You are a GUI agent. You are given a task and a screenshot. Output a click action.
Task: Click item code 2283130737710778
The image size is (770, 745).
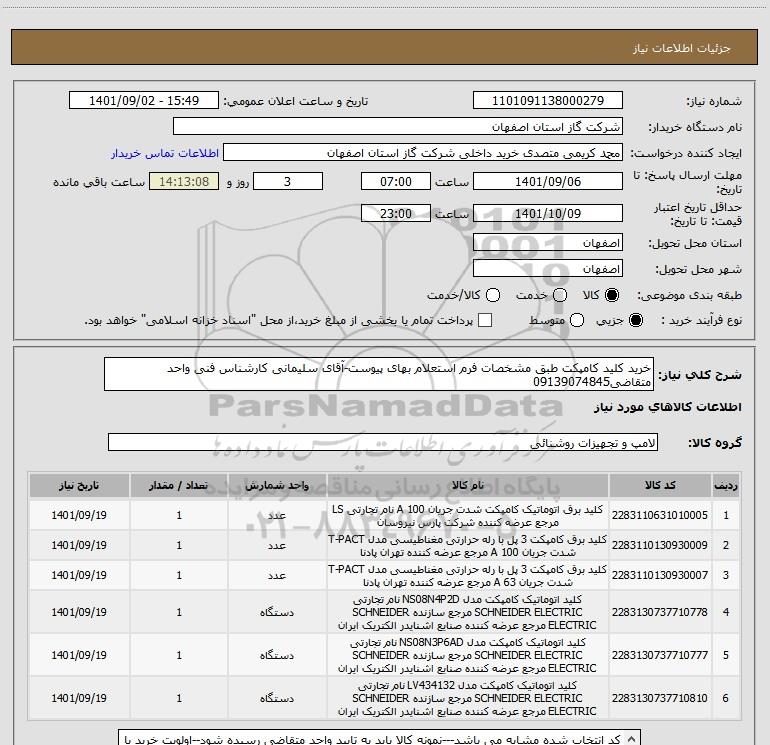point(660,612)
